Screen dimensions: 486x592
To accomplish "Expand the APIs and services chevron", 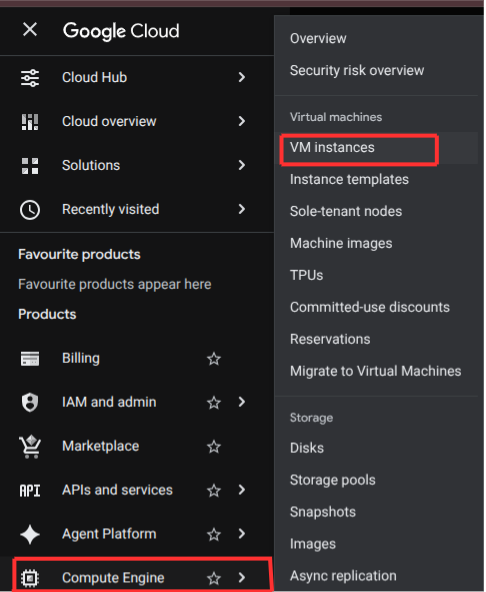I will [x=242, y=490].
